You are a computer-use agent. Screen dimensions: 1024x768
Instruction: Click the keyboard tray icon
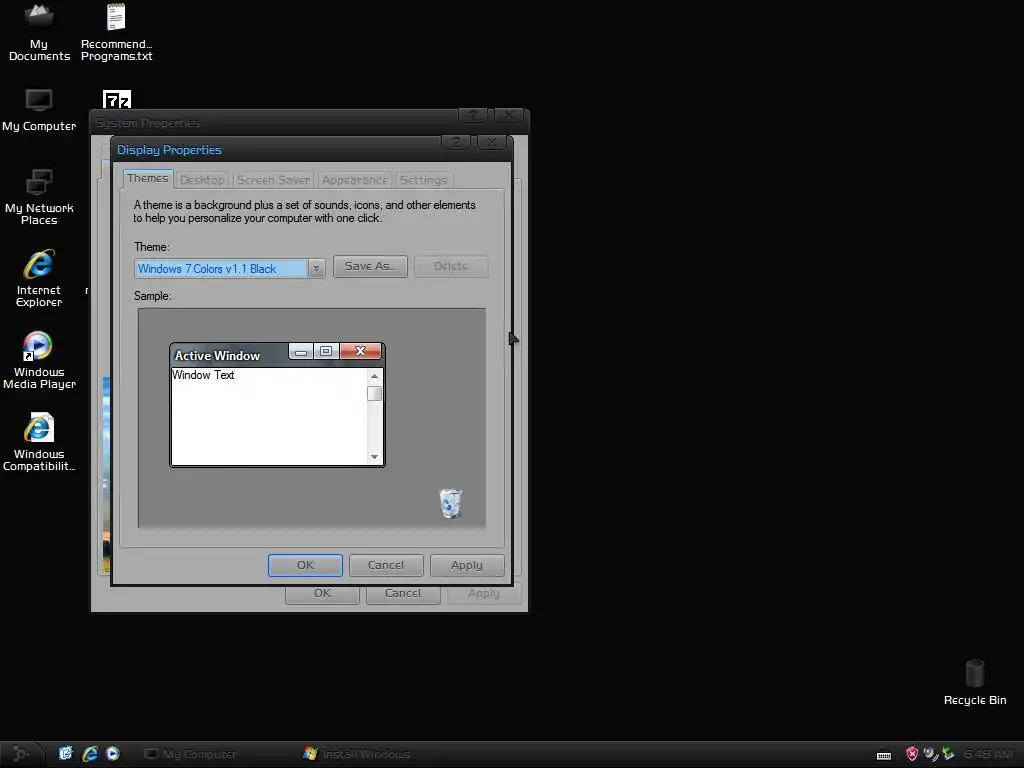[884, 755]
